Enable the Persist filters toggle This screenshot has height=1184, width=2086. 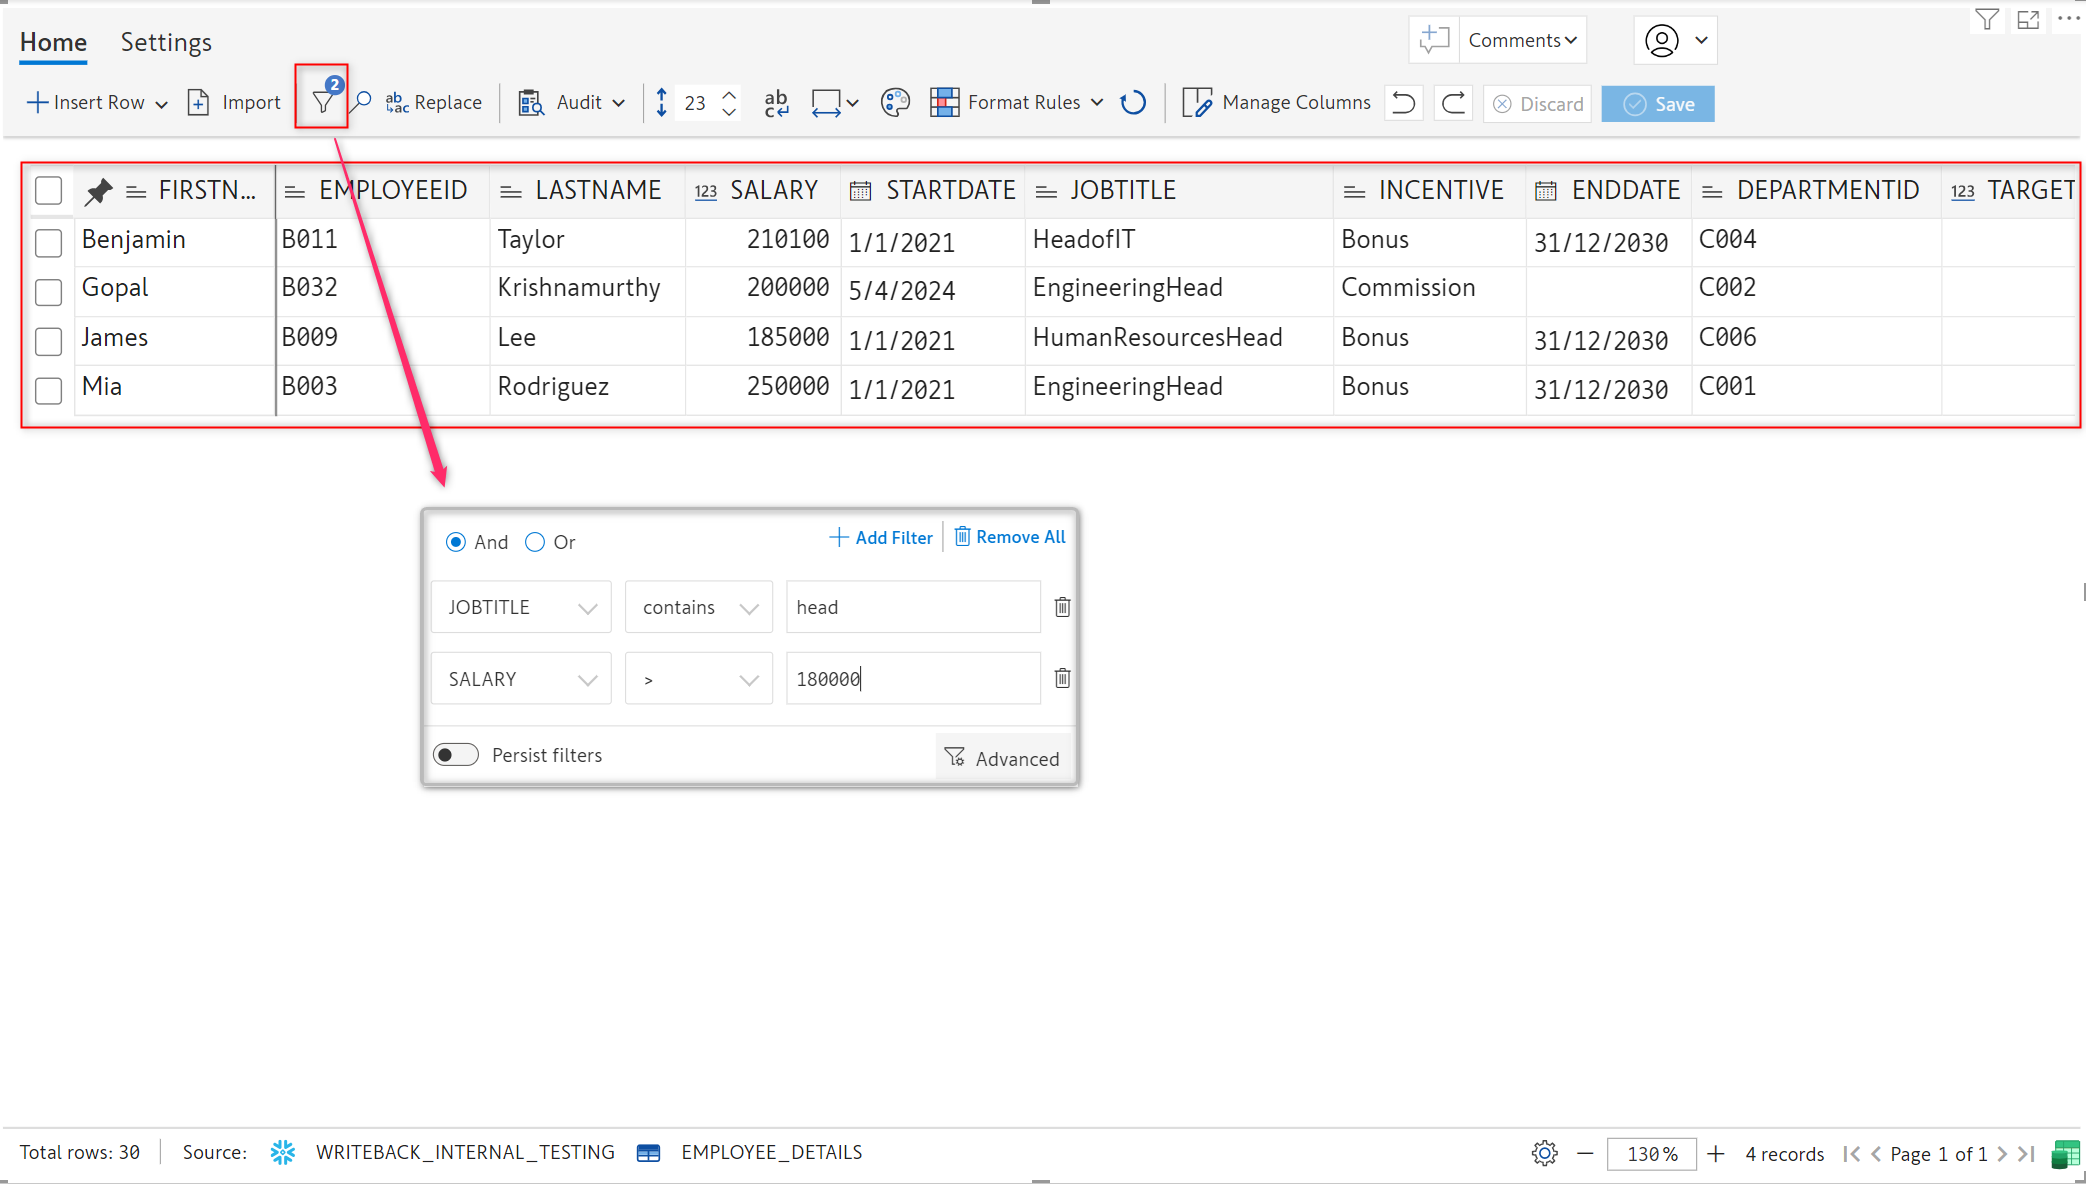[x=456, y=755]
